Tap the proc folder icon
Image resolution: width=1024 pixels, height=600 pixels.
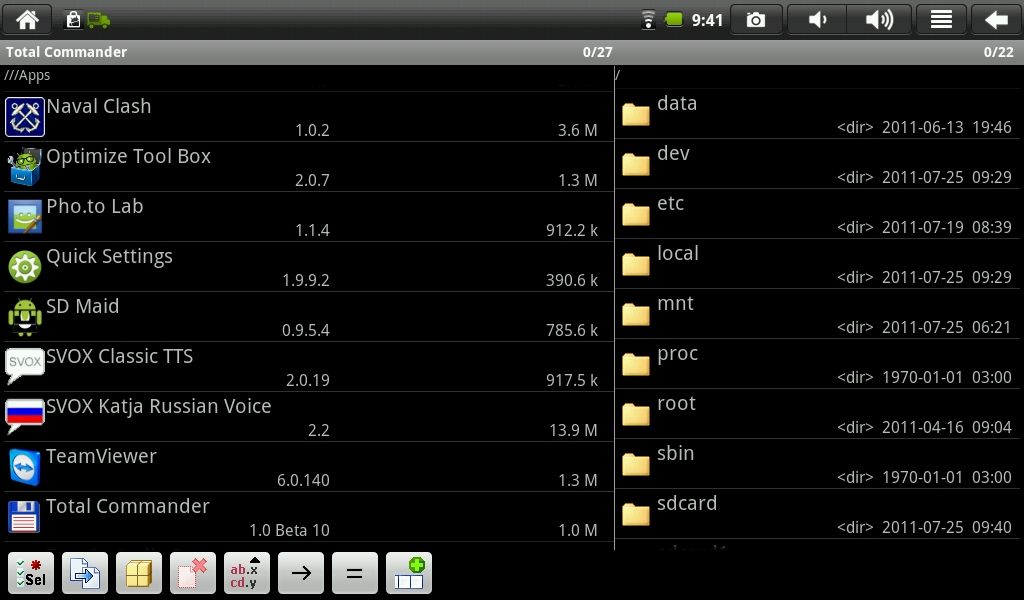tap(635, 364)
